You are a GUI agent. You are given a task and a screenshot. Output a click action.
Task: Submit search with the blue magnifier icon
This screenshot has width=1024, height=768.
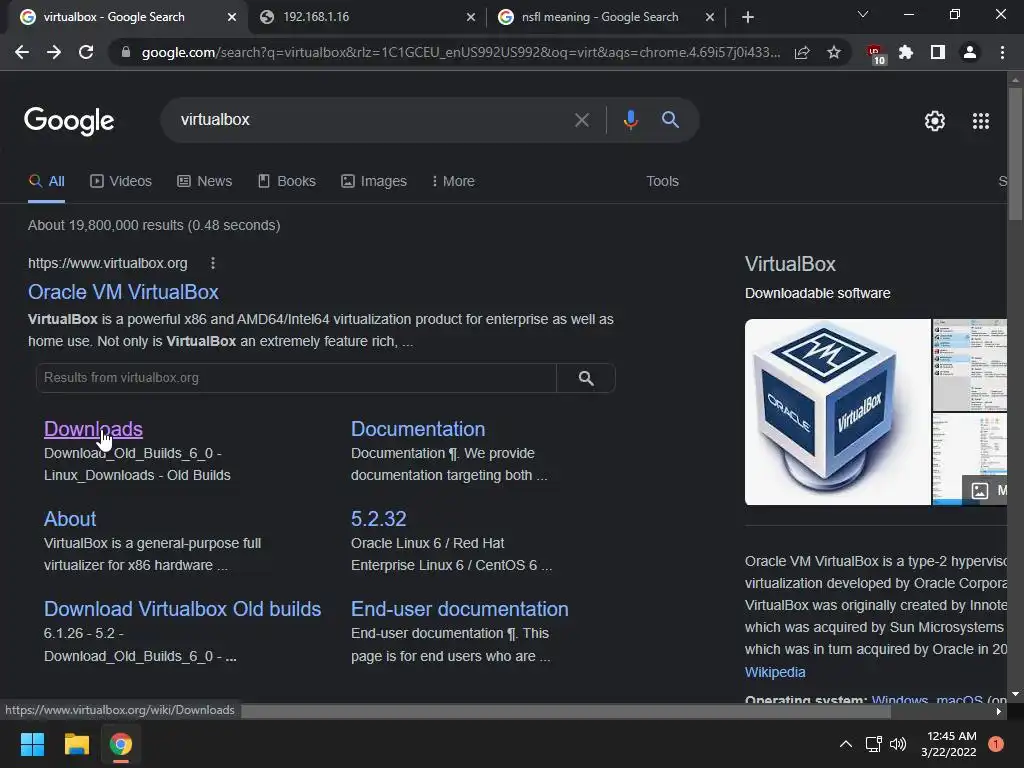(670, 120)
